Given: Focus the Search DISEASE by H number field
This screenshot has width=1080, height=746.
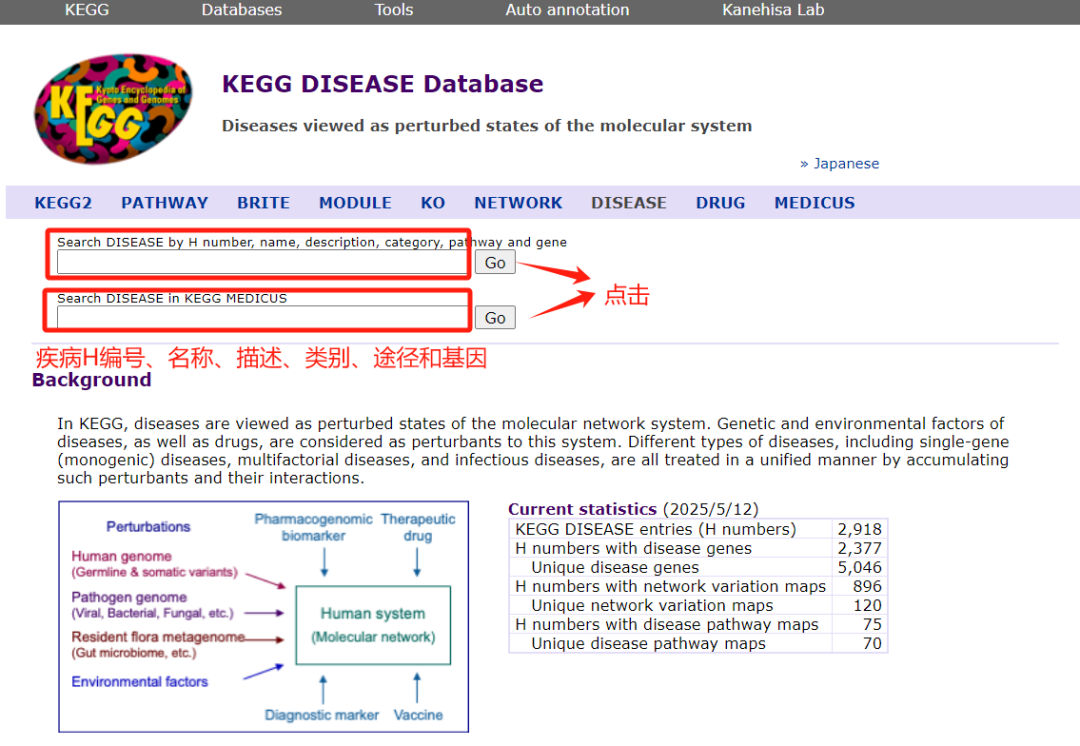Looking at the screenshot, I should (x=262, y=262).
